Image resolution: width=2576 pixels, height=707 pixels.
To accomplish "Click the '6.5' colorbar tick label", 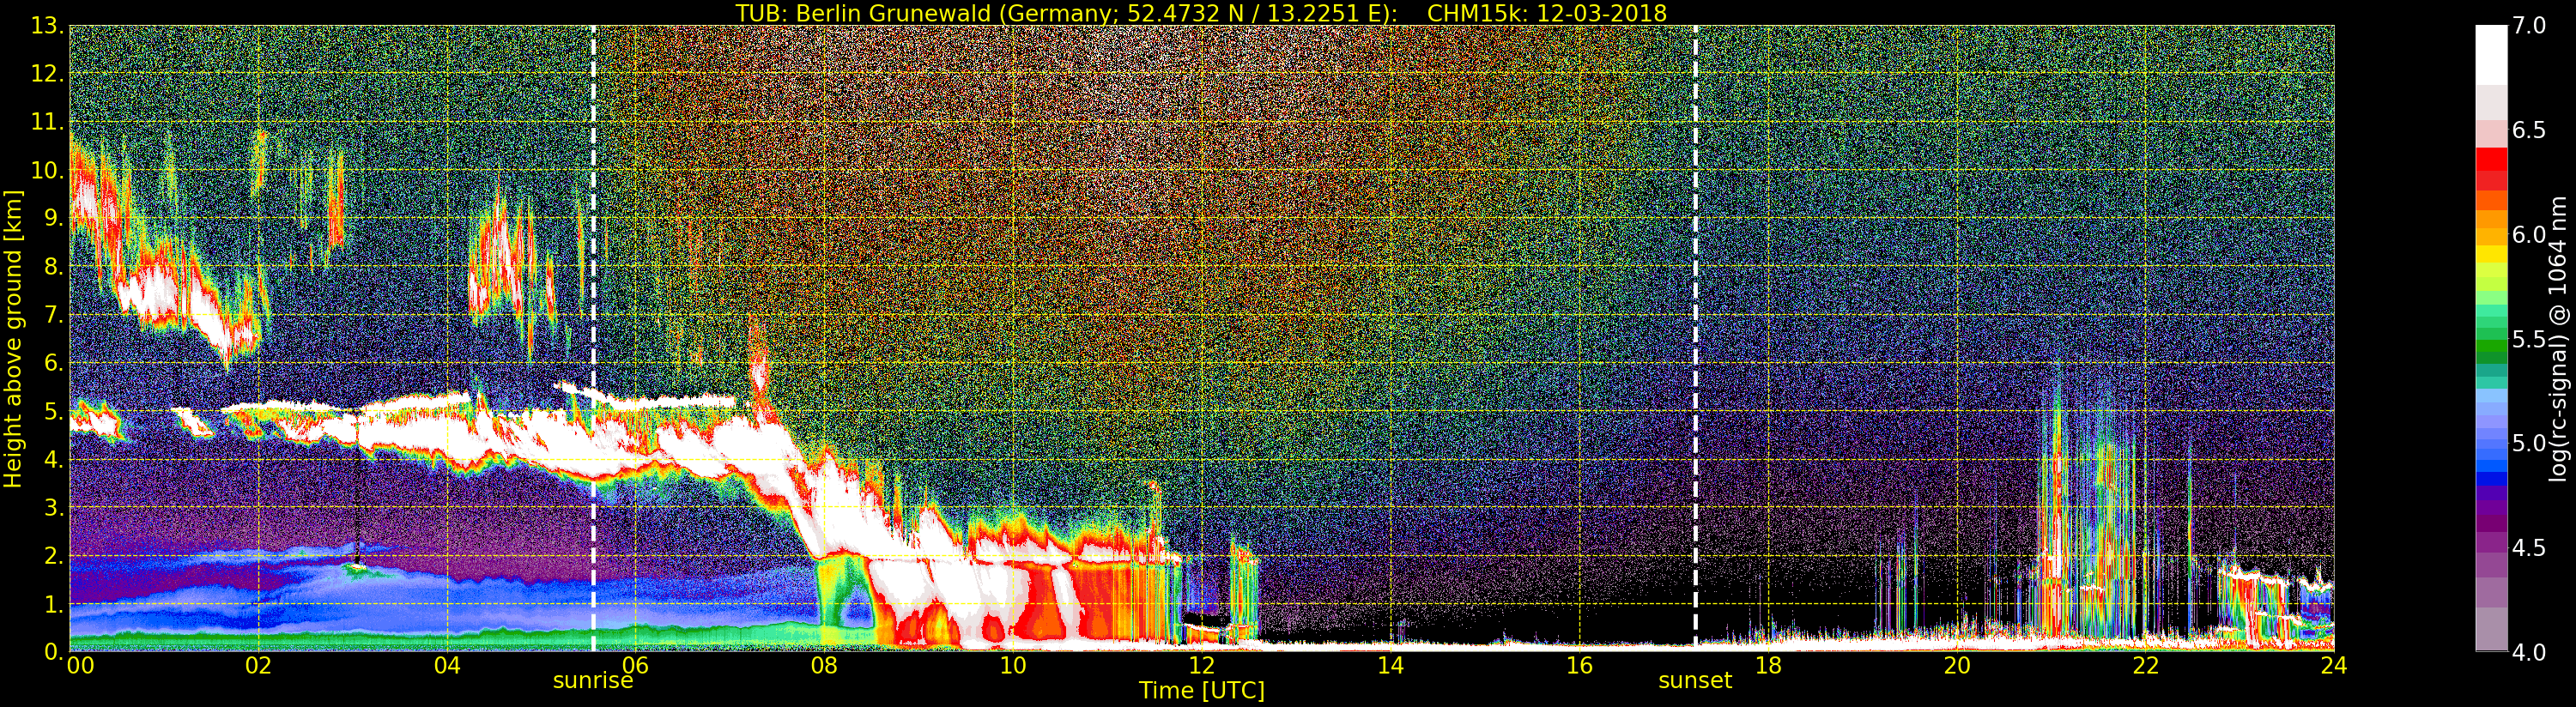I will (x=2529, y=130).
